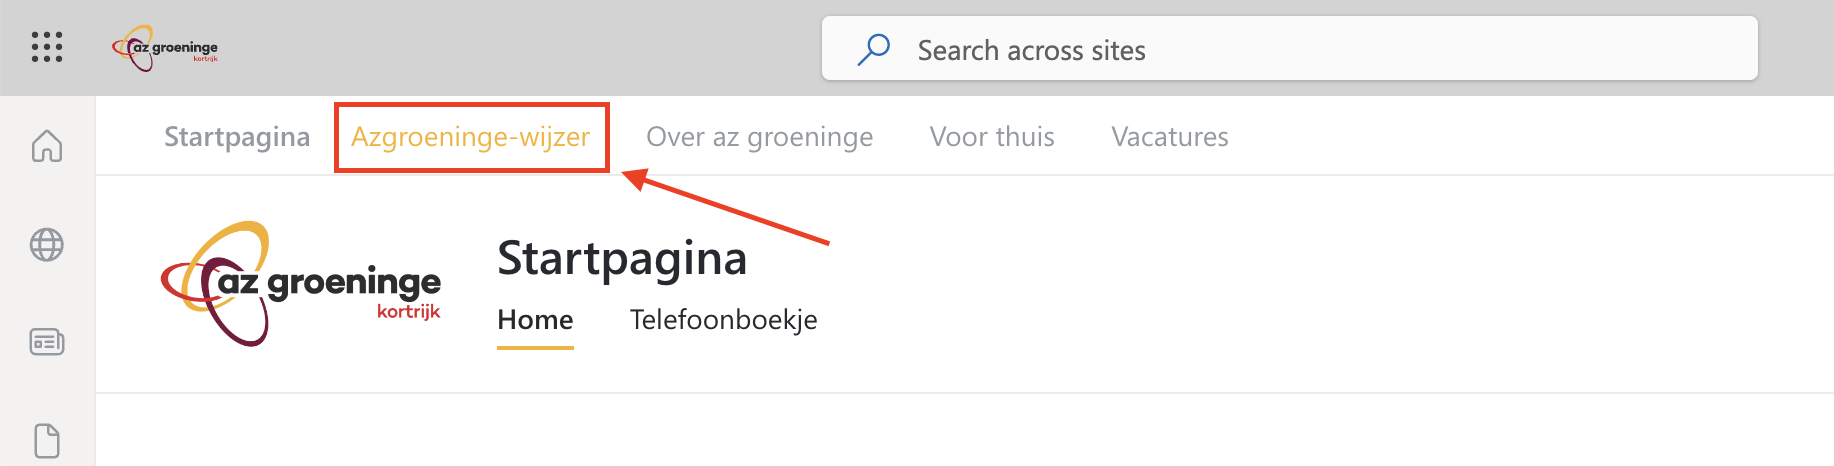
Task: Click the magnifying glass search icon
Action: click(x=874, y=49)
